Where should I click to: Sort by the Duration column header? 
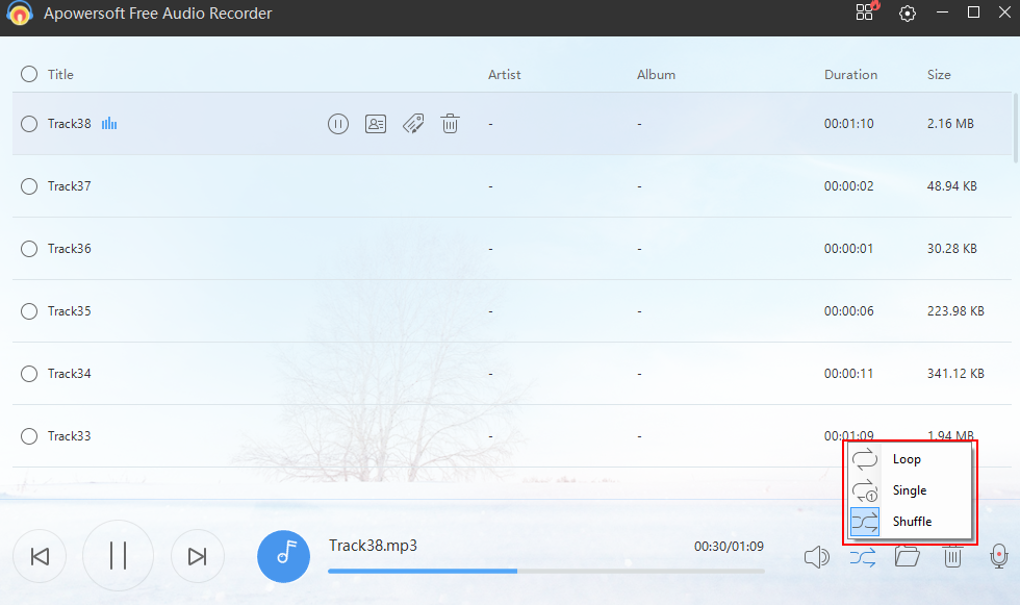(850, 74)
